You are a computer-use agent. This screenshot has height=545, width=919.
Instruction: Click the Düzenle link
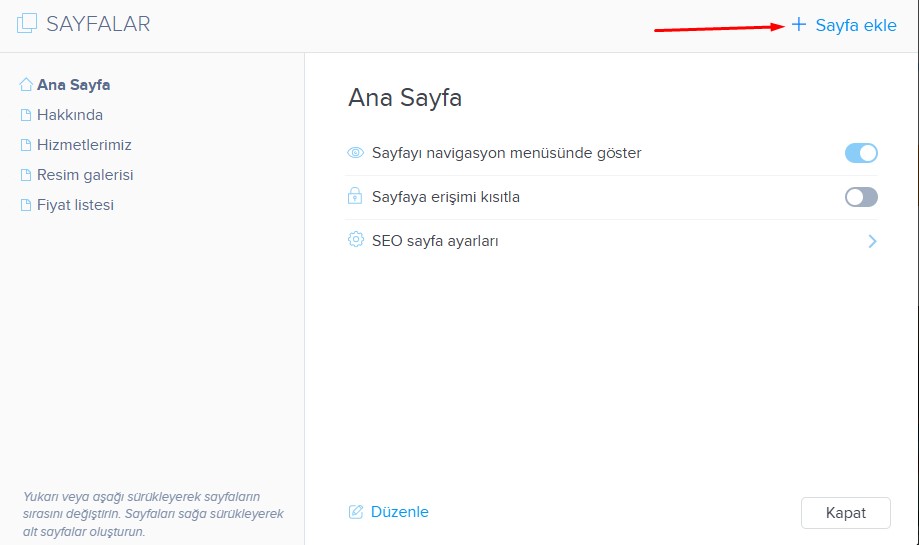tap(399, 512)
